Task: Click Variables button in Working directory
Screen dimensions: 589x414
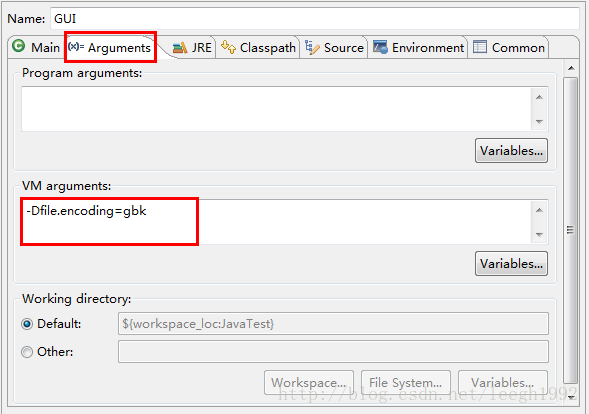Action: (x=503, y=382)
